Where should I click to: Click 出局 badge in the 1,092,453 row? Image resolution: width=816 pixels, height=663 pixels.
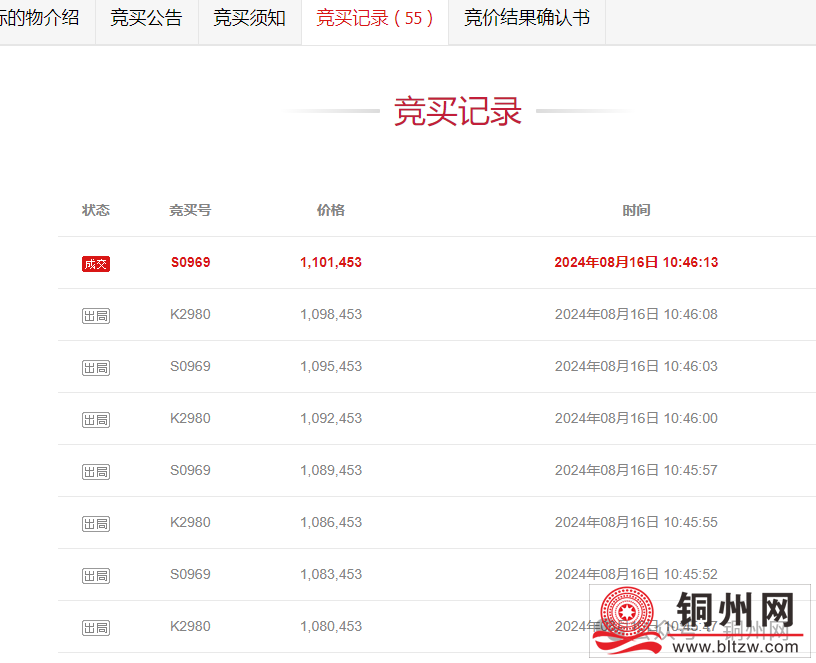[x=96, y=420]
